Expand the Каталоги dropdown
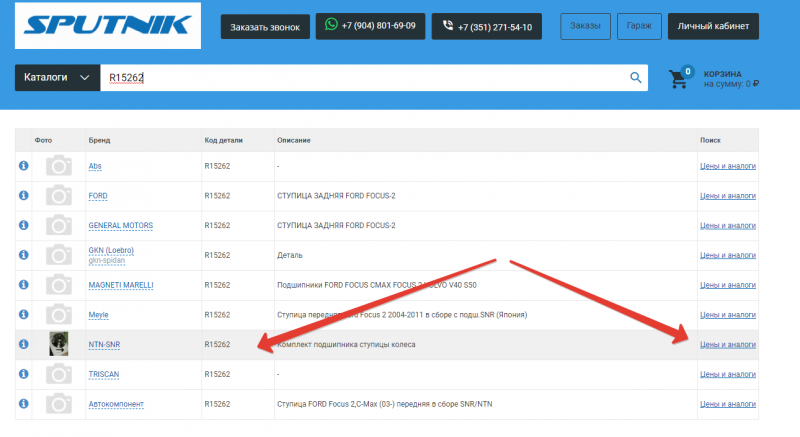 57,78
